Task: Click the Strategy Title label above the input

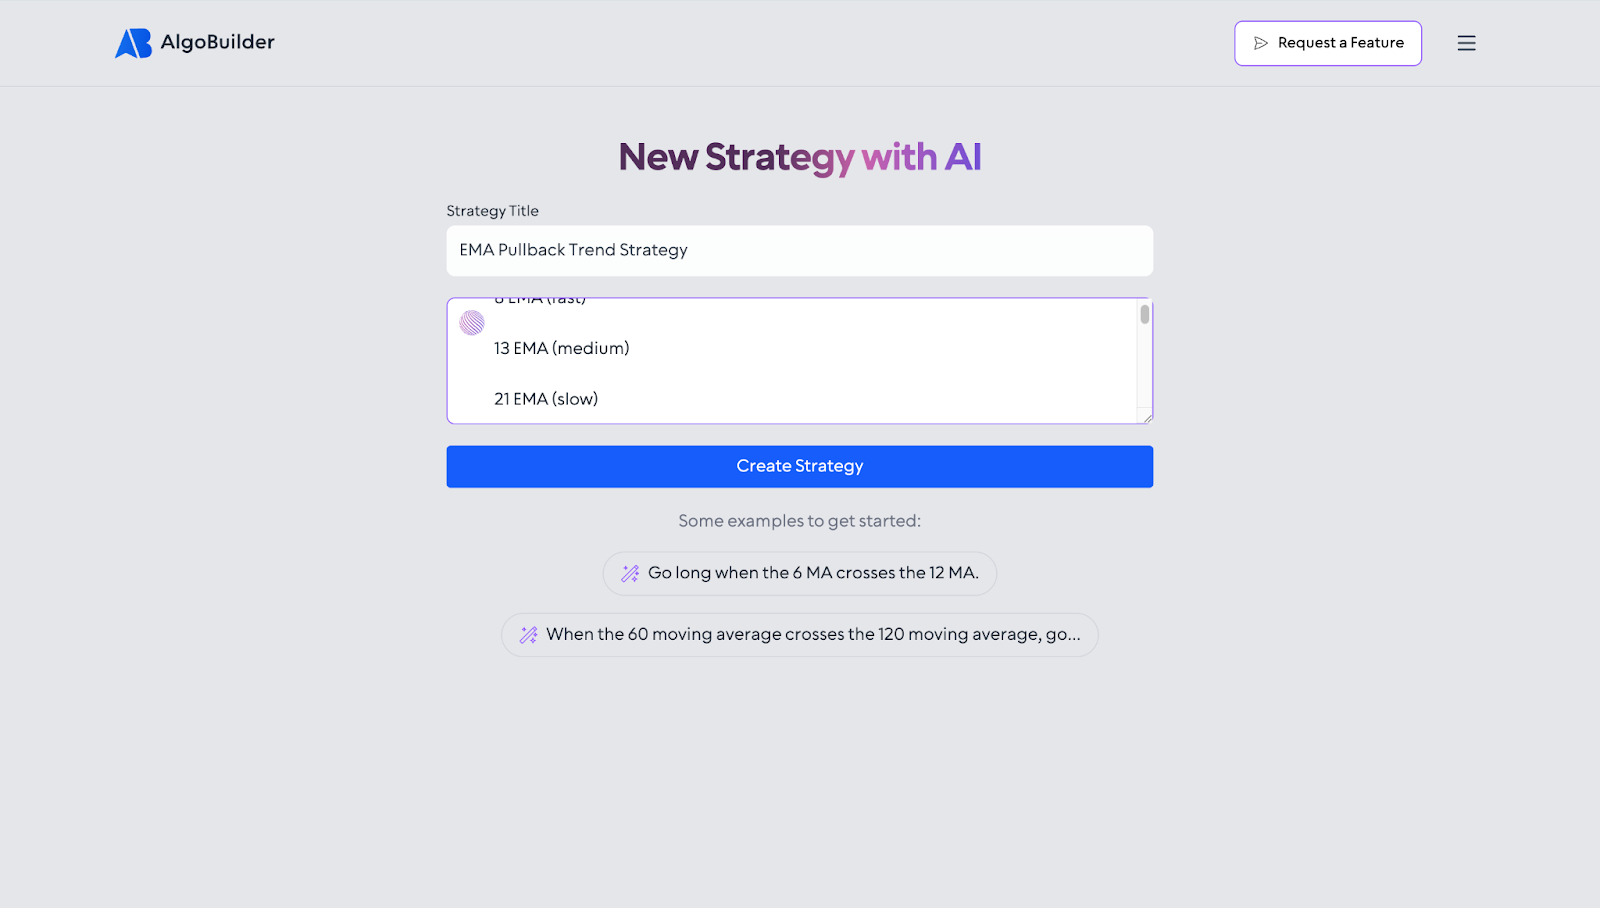Action: 492,210
